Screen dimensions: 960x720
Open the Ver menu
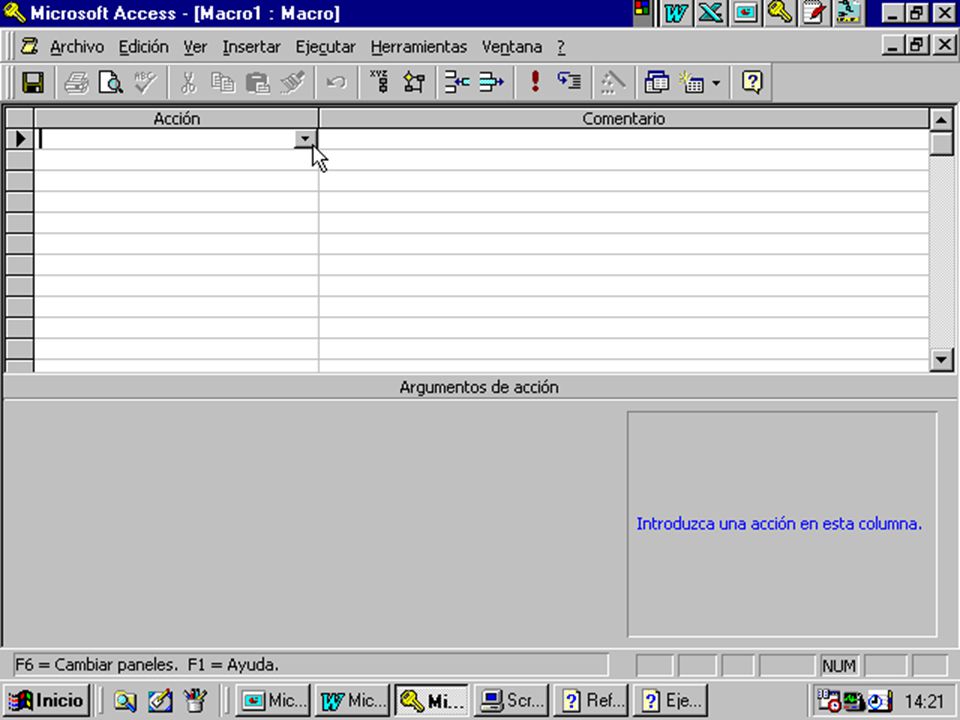[x=195, y=47]
